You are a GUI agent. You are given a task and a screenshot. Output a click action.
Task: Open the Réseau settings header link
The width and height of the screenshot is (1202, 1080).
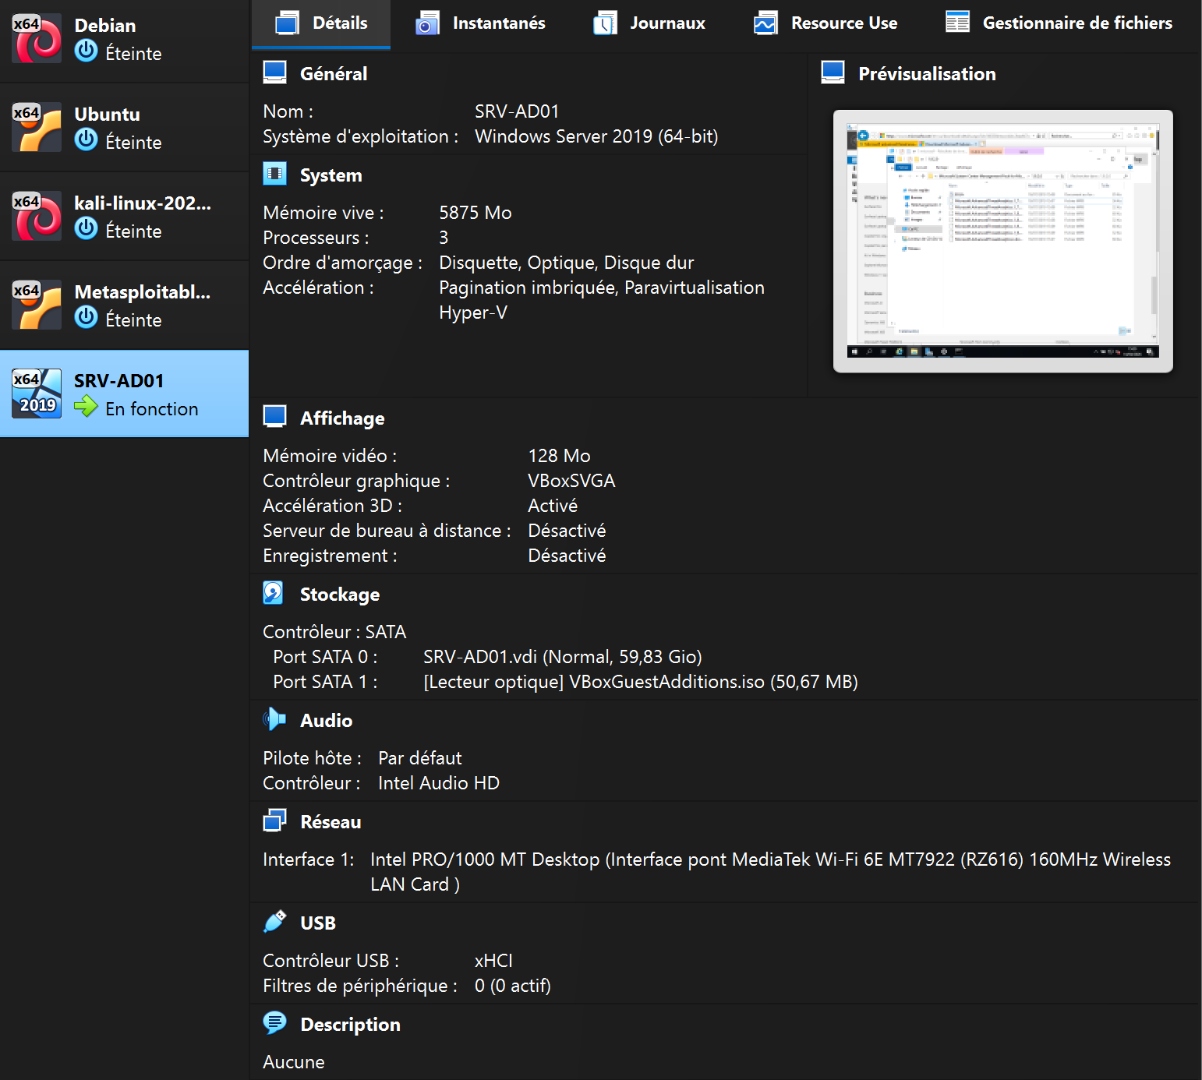[330, 822]
